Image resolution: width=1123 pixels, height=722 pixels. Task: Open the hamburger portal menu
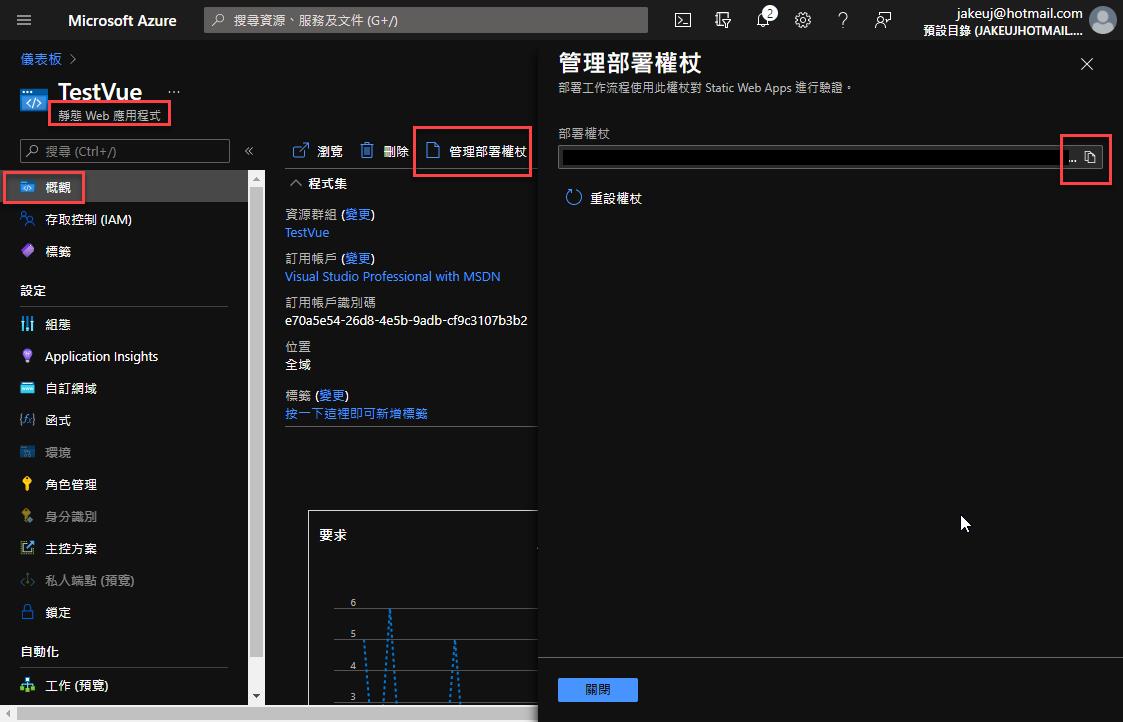(25, 20)
